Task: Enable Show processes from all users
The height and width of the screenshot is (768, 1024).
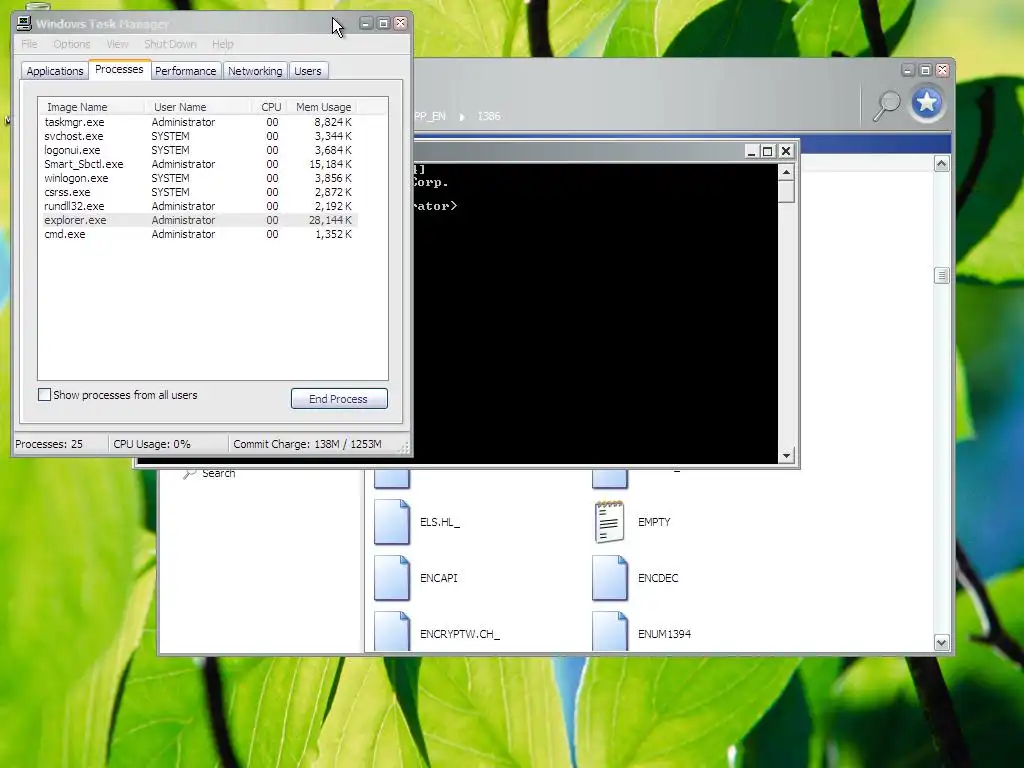Action: (x=44, y=394)
